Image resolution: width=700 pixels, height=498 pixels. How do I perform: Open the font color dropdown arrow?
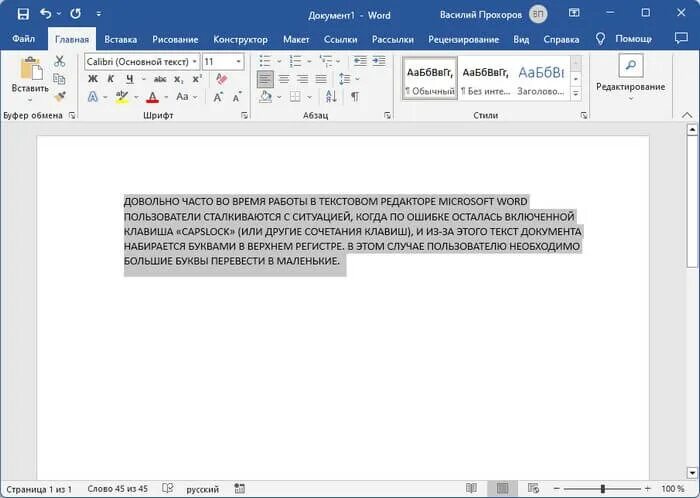click(x=166, y=97)
